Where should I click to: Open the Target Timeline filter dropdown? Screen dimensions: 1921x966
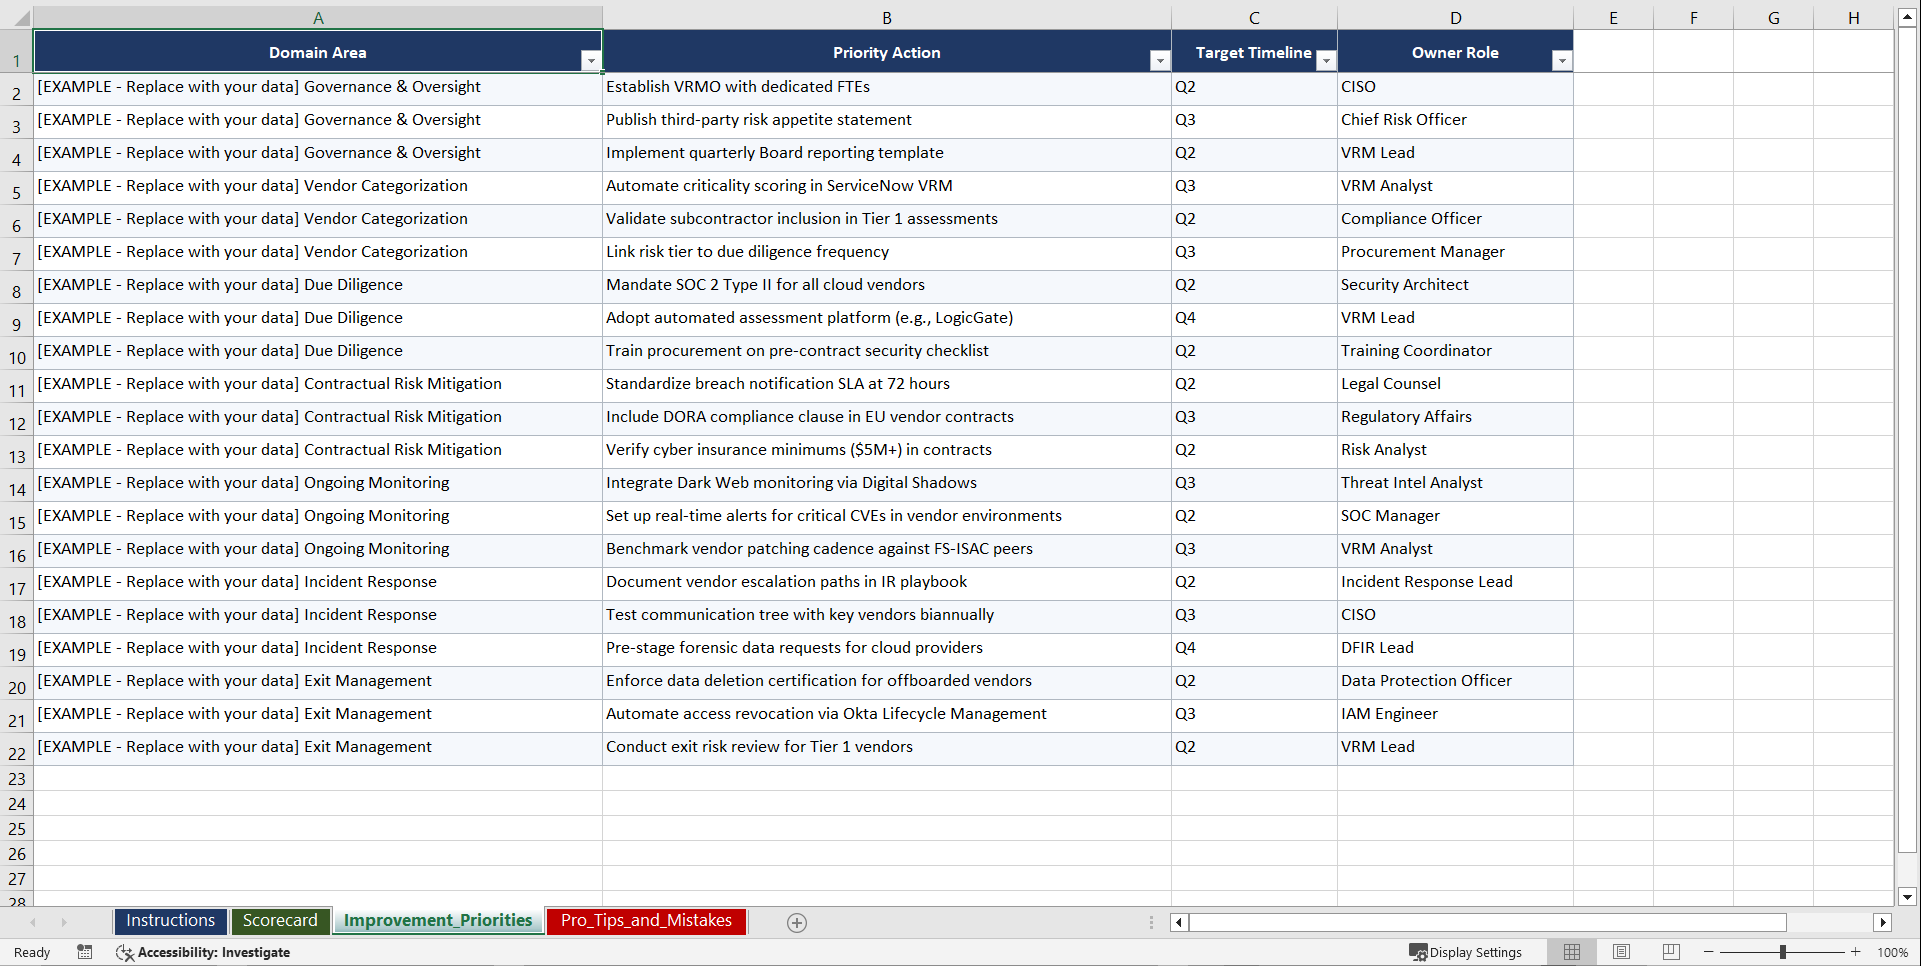[x=1326, y=60]
